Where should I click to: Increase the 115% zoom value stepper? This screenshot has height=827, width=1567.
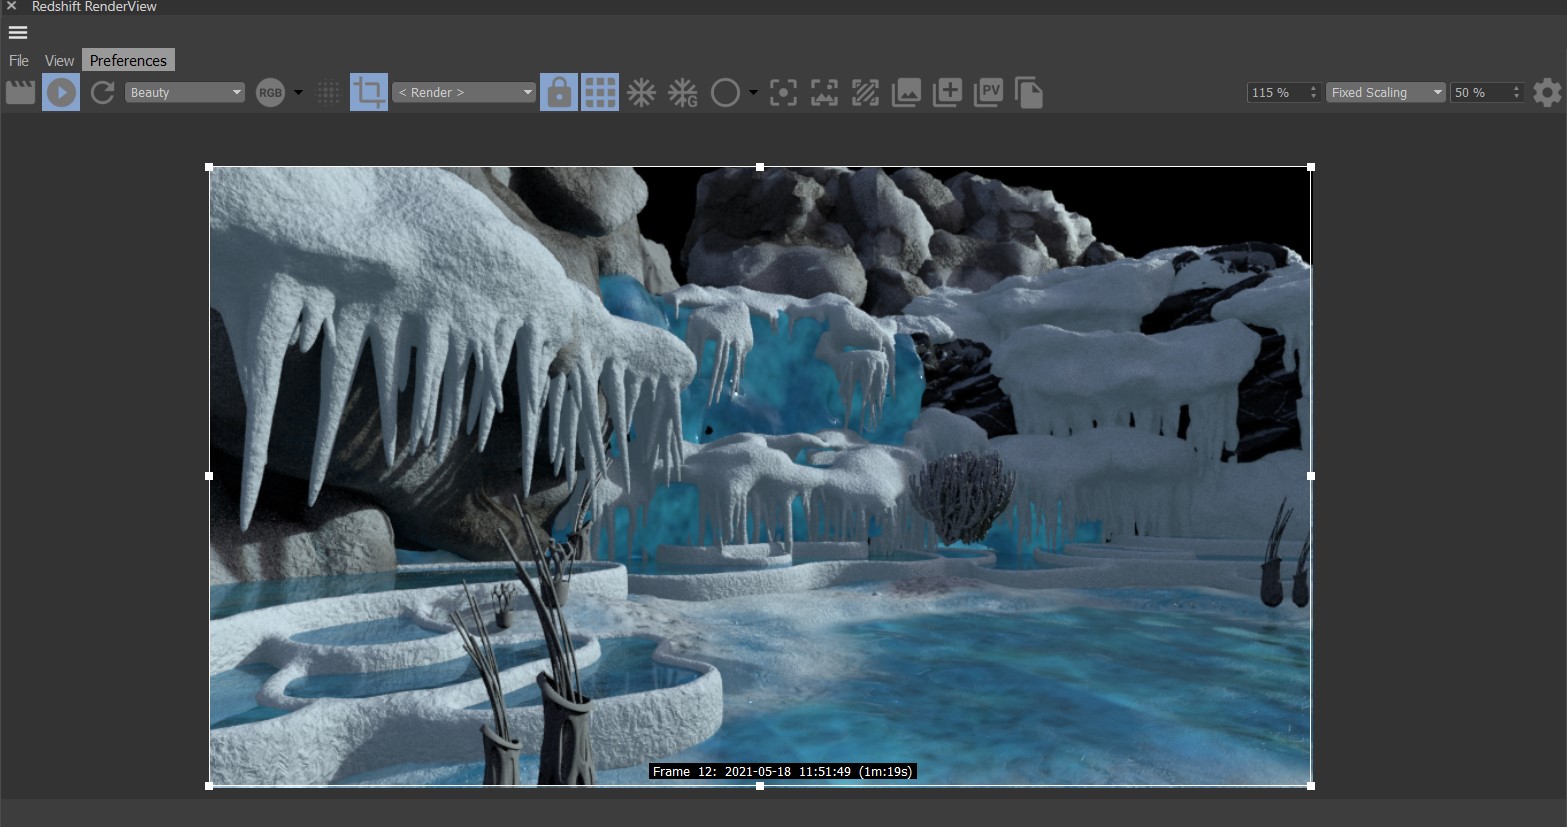pyautogui.click(x=1313, y=87)
